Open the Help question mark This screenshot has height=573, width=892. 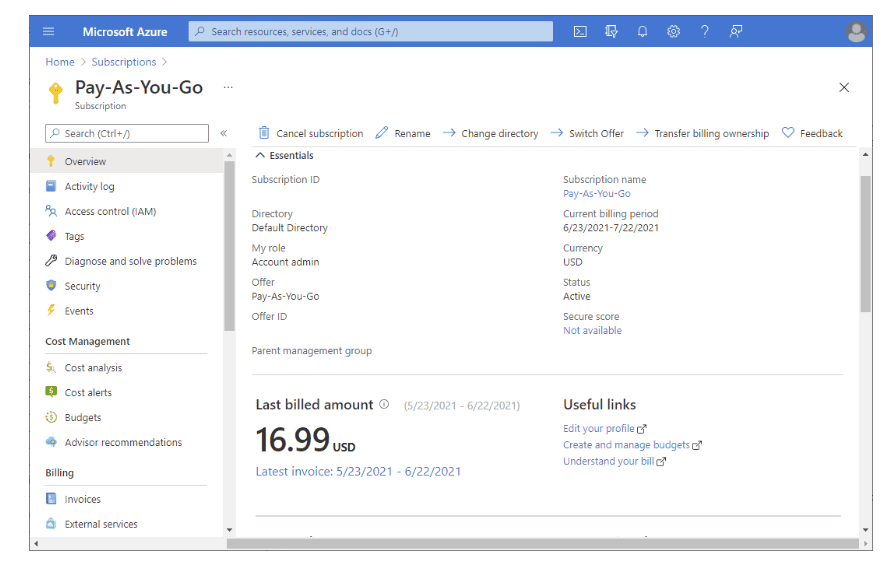pos(705,31)
